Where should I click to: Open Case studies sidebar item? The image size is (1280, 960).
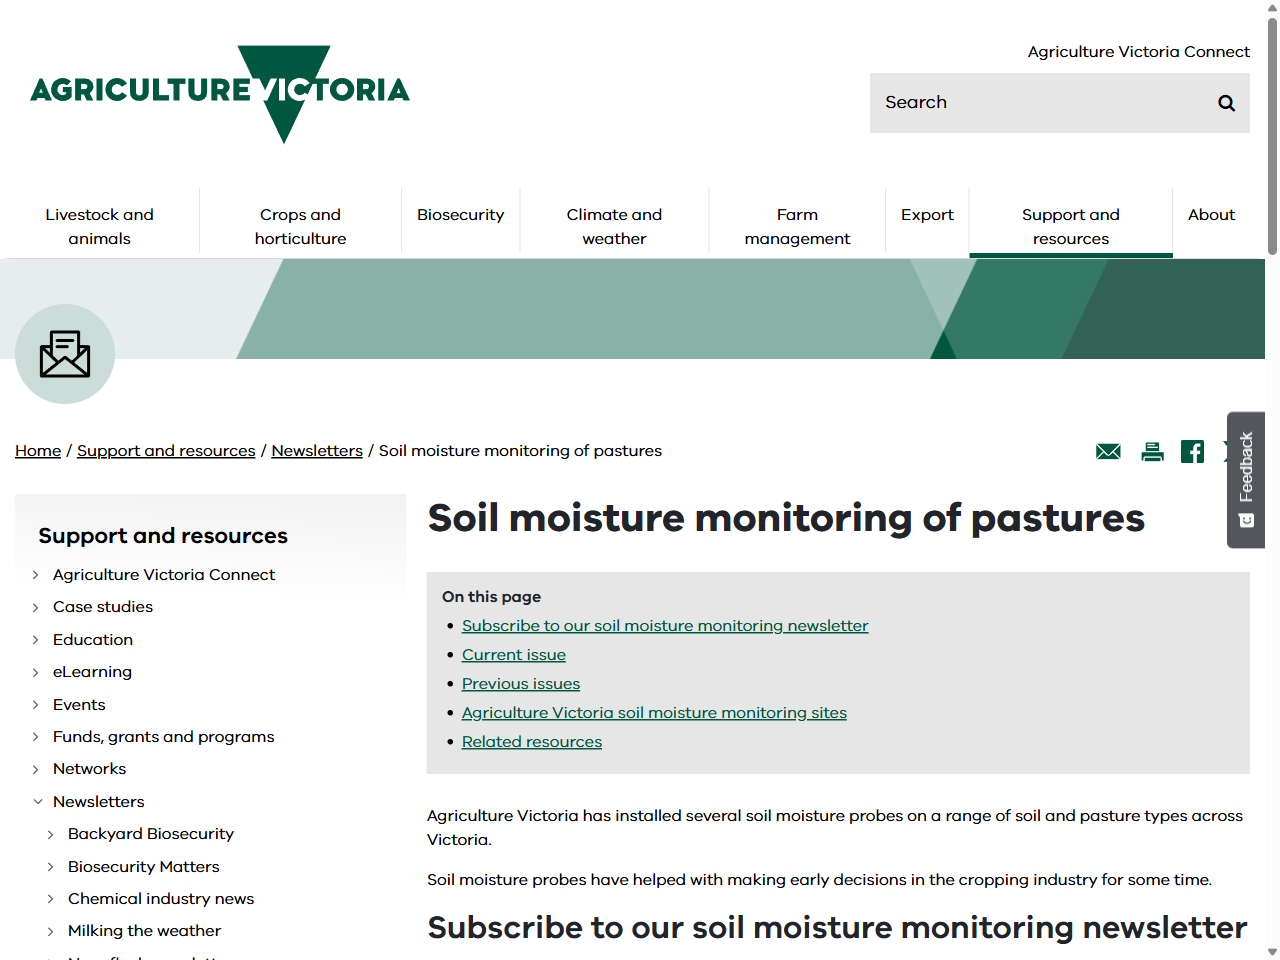pyautogui.click(x=103, y=607)
